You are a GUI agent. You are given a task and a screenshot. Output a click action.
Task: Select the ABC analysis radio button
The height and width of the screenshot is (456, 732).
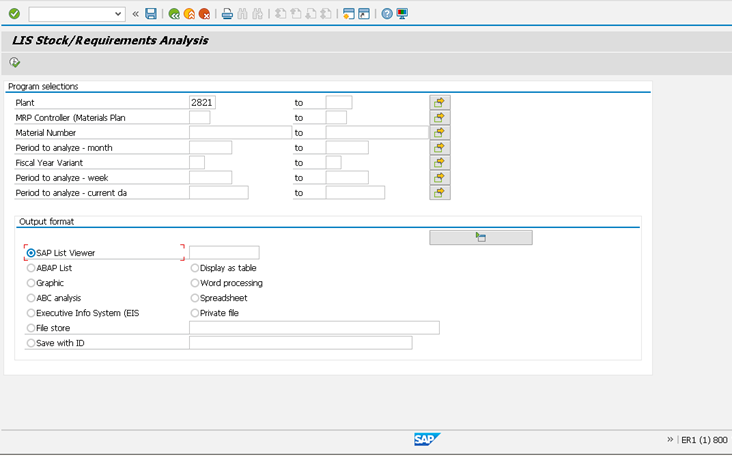click(31, 298)
